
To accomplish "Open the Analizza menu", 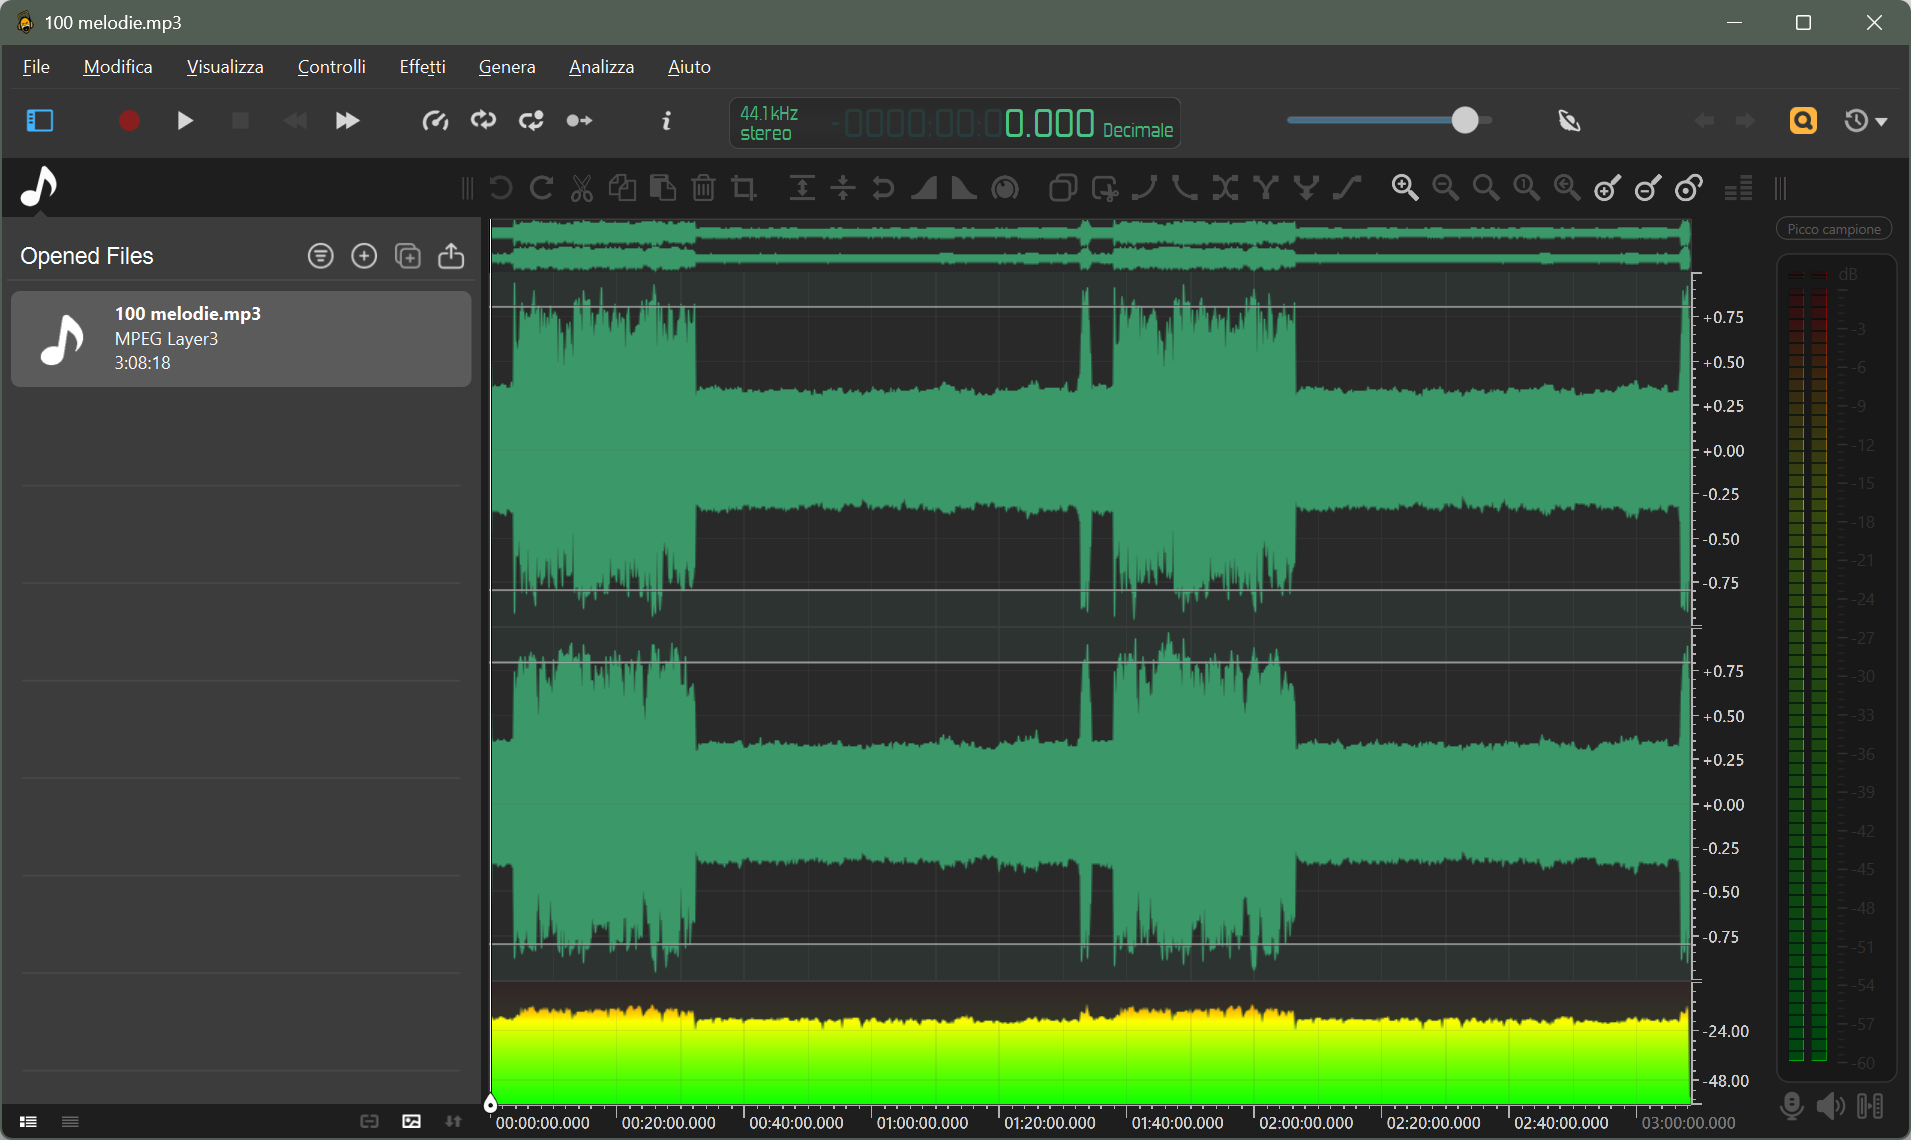I will tap(601, 67).
